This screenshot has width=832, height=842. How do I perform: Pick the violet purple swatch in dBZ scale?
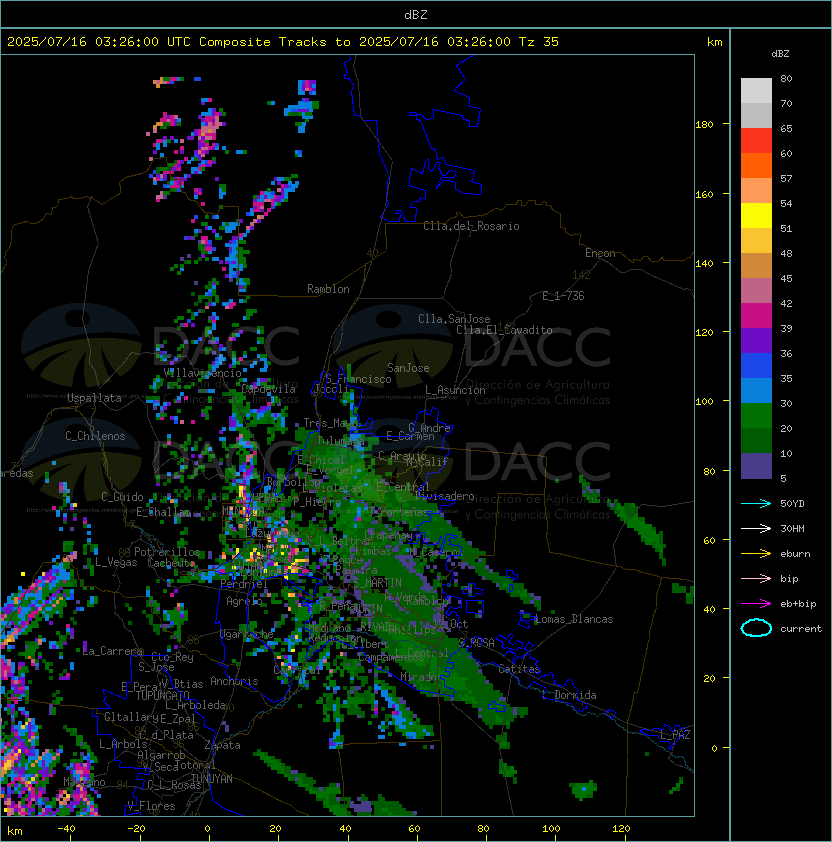click(x=756, y=340)
